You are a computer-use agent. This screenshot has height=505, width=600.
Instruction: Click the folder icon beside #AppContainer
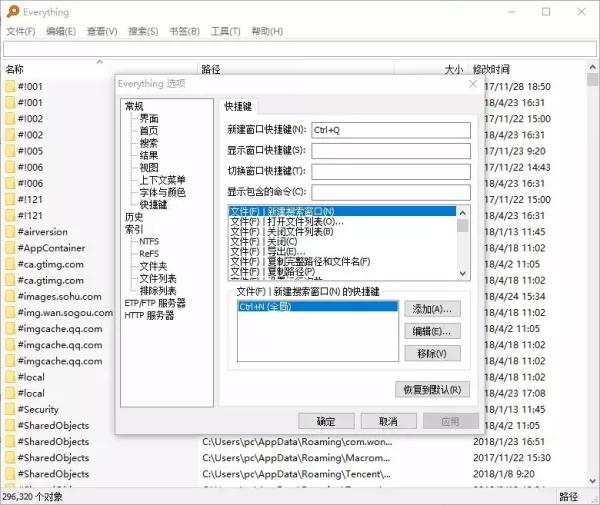tap(10, 248)
